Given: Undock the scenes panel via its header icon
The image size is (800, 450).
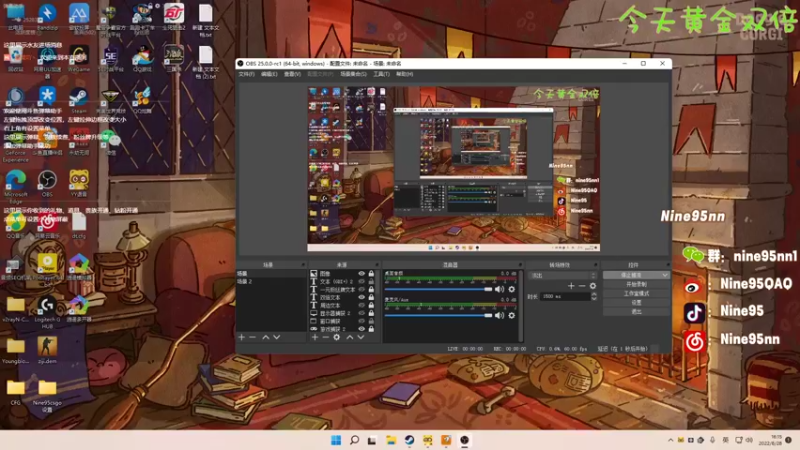Looking at the screenshot, I should (x=303, y=265).
